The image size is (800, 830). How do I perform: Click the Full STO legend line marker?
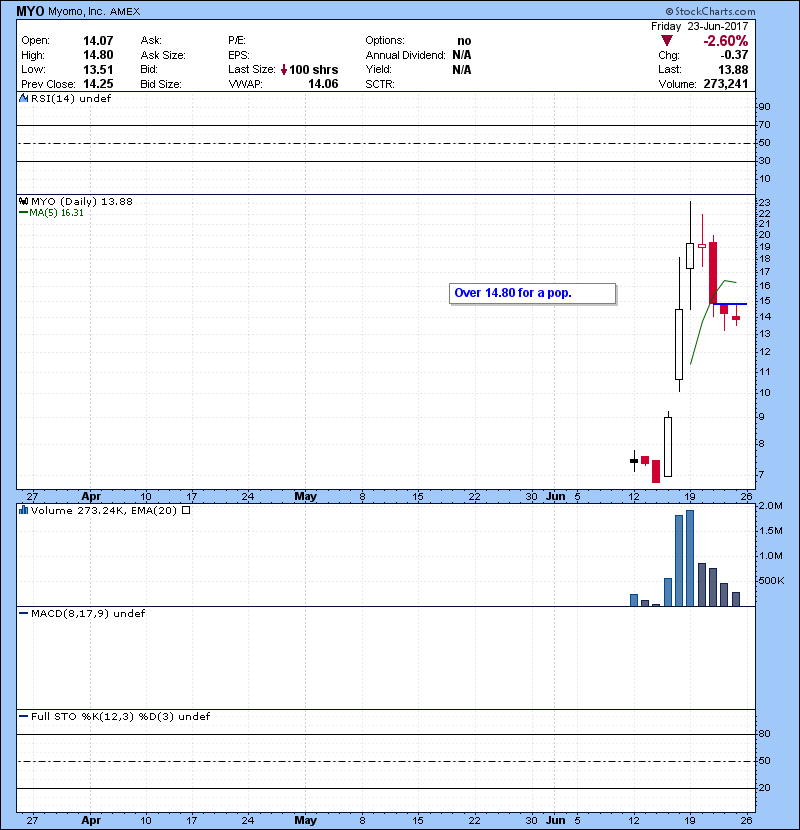click(x=23, y=716)
